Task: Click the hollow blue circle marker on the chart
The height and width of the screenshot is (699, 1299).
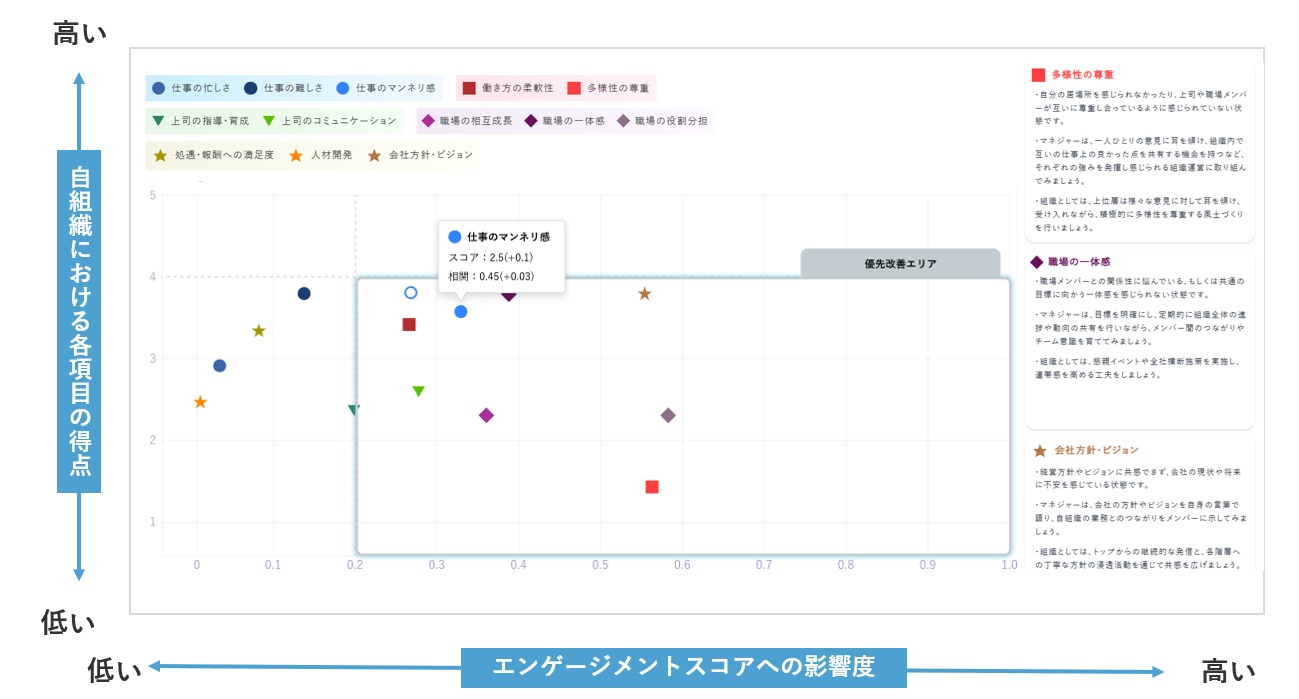Action: tap(410, 293)
